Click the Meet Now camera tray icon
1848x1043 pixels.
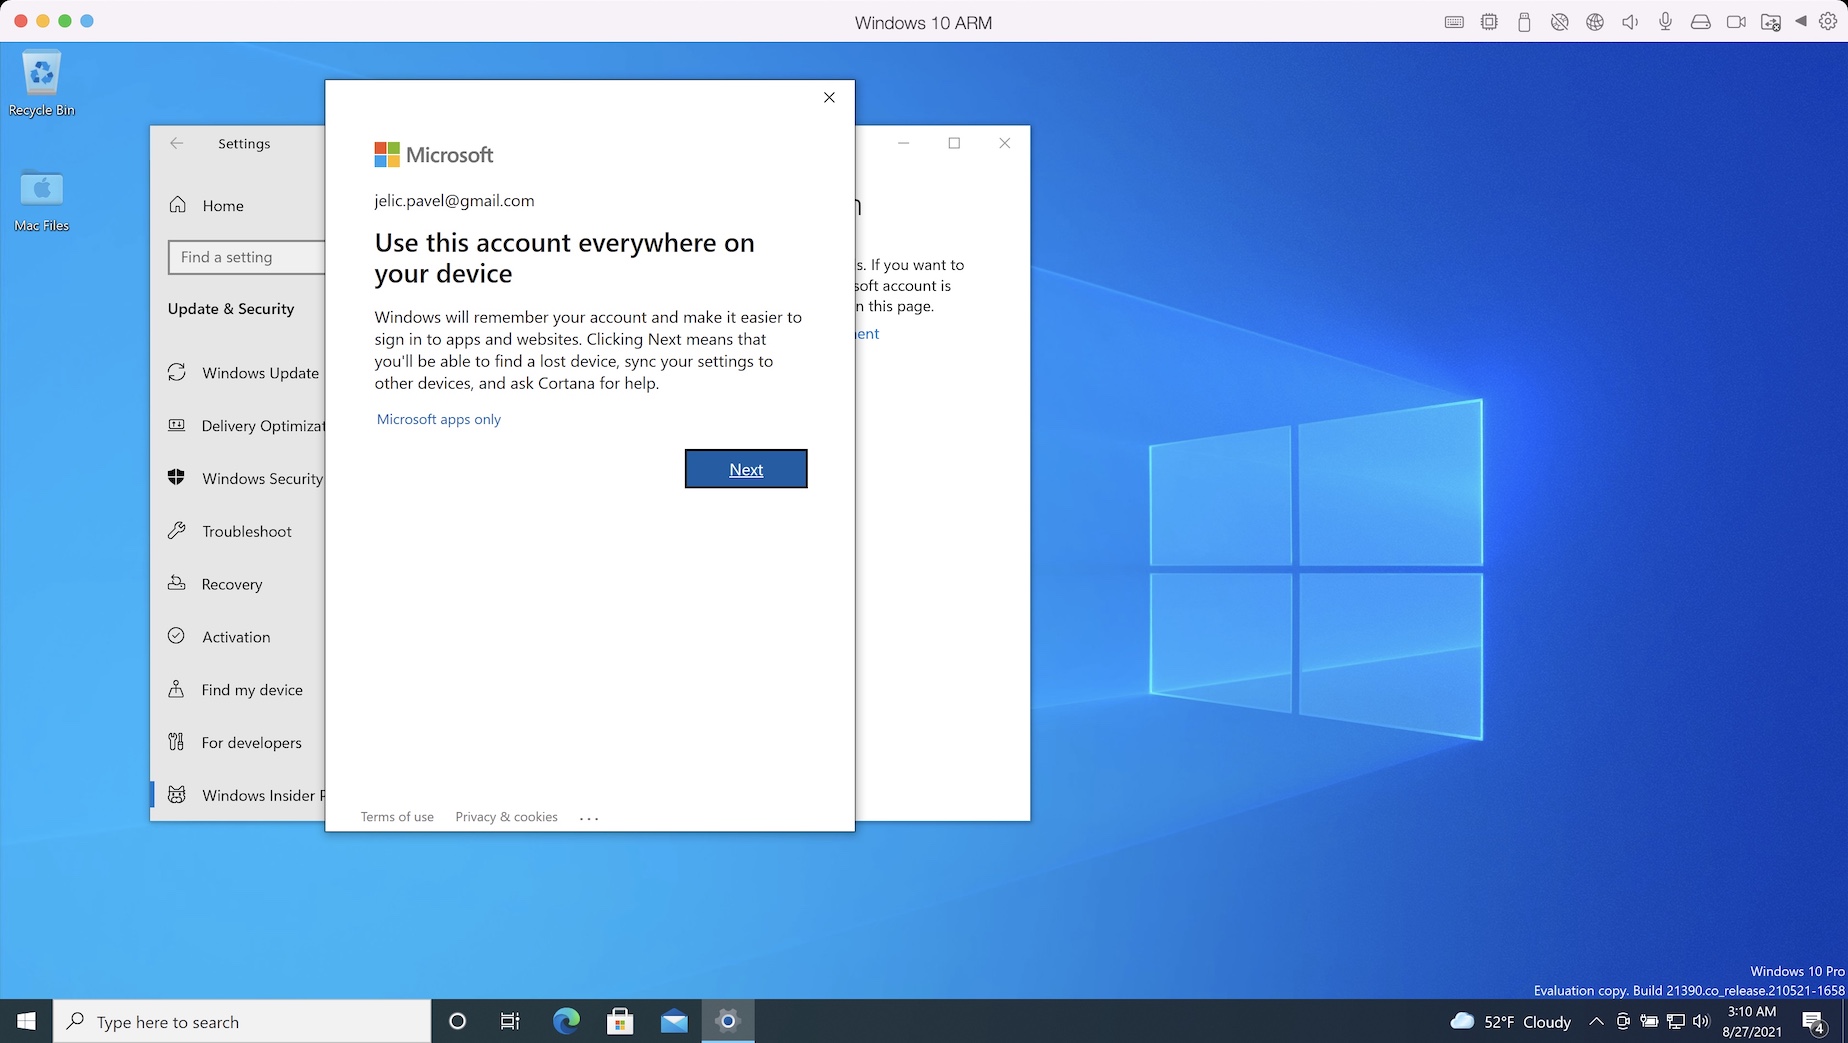[x=1623, y=1021]
